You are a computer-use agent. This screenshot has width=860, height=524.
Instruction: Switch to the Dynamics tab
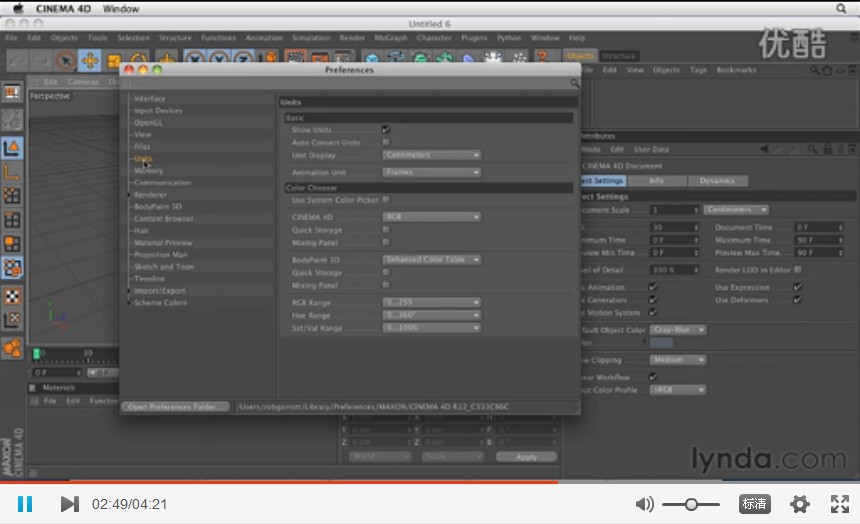click(716, 181)
